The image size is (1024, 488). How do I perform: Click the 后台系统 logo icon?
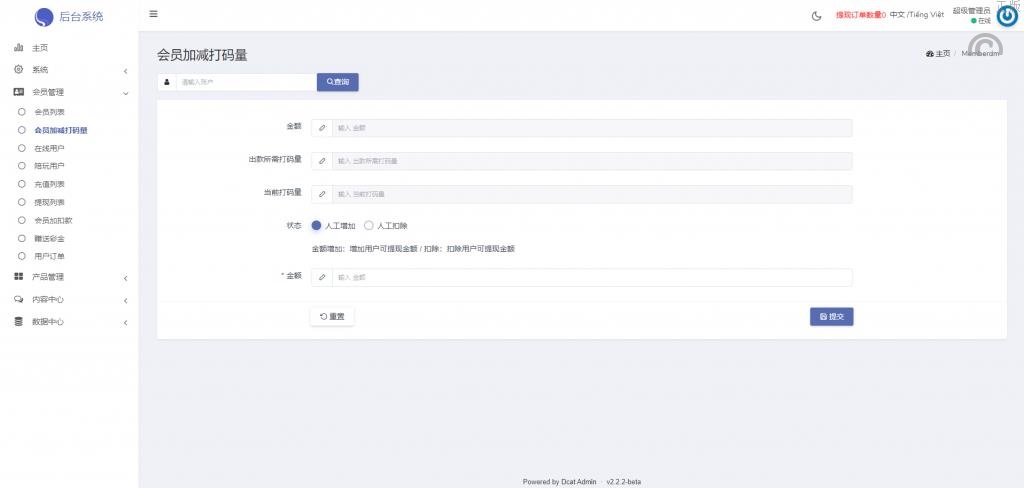pyautogui.click(x=44, y=16)
